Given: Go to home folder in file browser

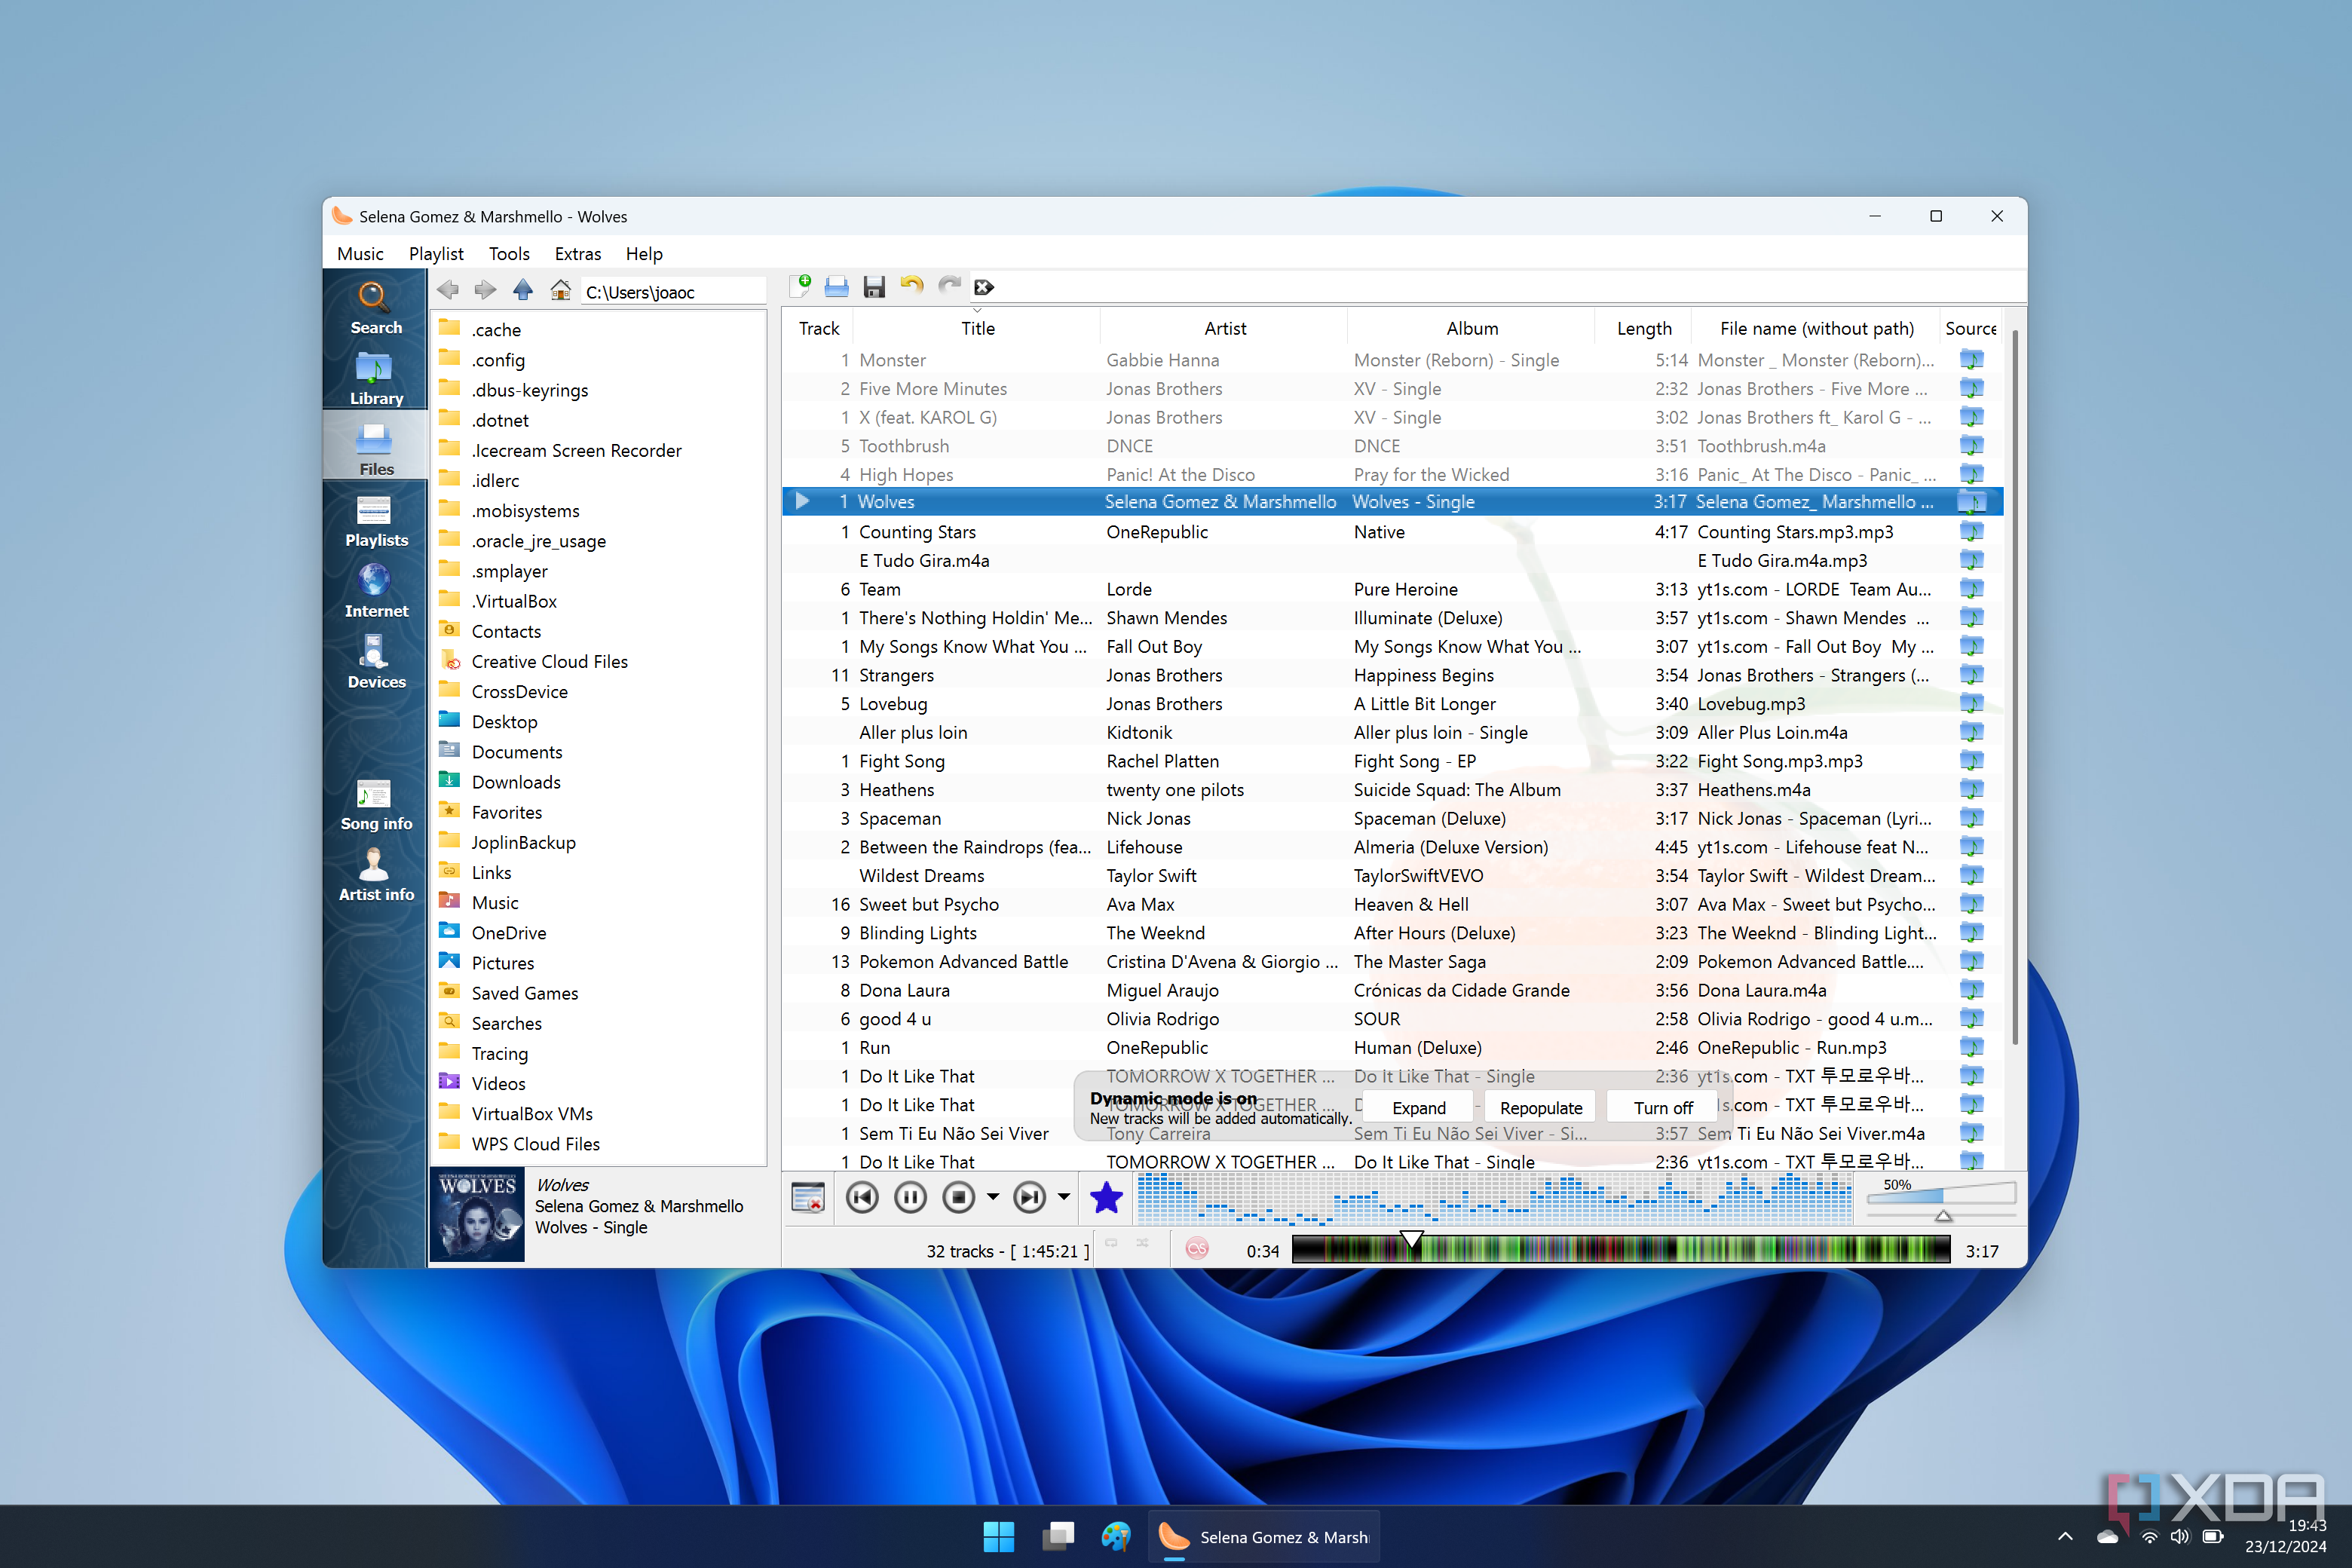Looking at the screenshot, I should (560, 290).
